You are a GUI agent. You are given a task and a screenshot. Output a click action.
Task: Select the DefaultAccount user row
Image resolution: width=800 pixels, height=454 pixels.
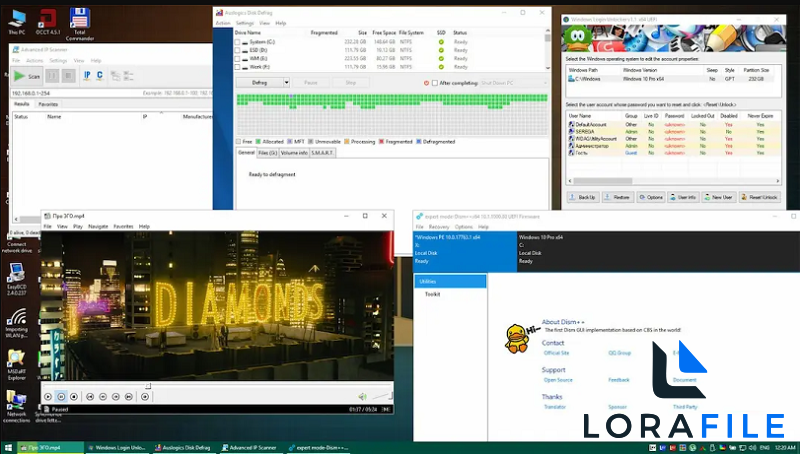tap(673, 124)
